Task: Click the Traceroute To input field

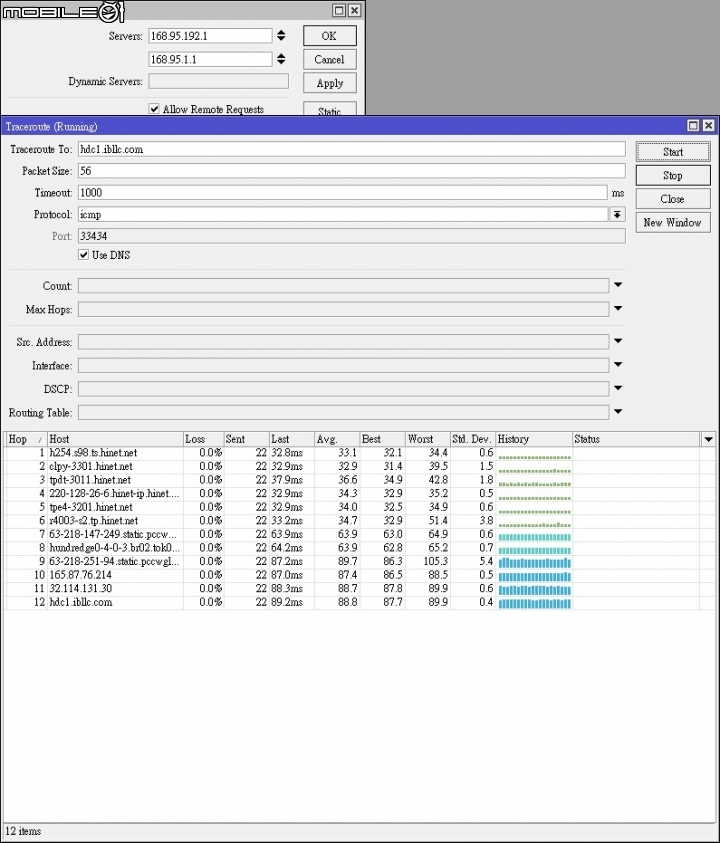Action: tap(352, 149)
